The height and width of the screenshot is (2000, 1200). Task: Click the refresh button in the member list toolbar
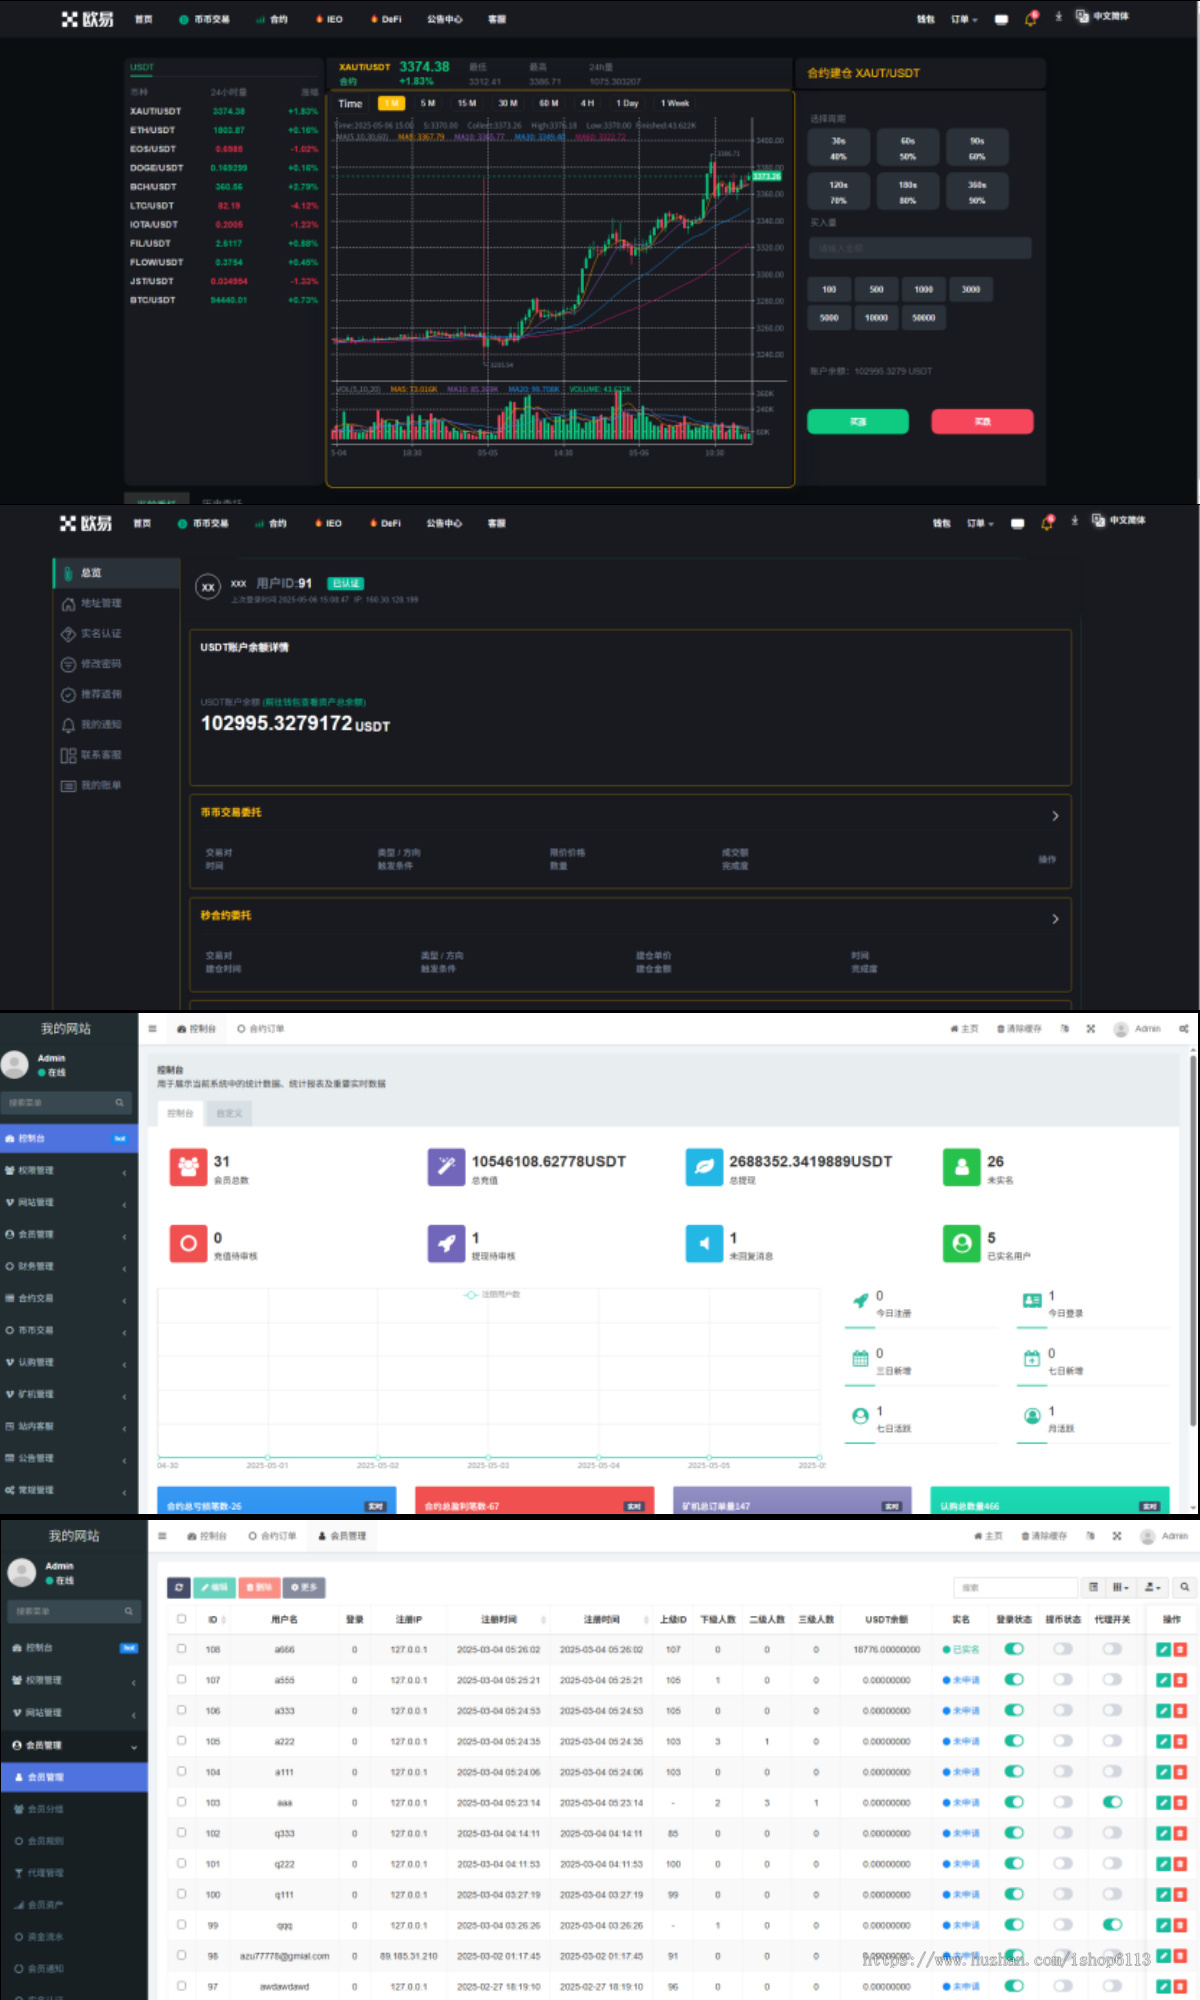pyautogui.click(x=178, y=1587)
